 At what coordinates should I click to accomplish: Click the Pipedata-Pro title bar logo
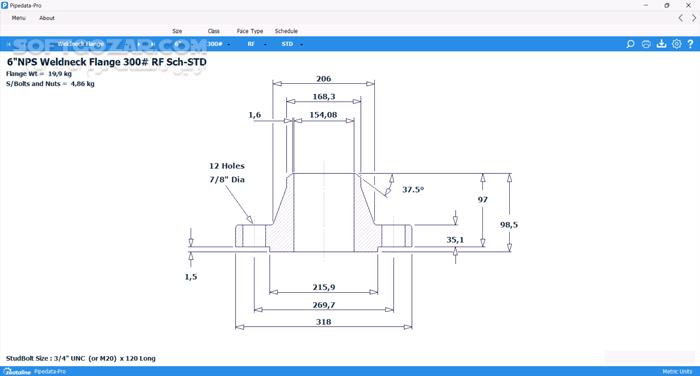[4, 5]
